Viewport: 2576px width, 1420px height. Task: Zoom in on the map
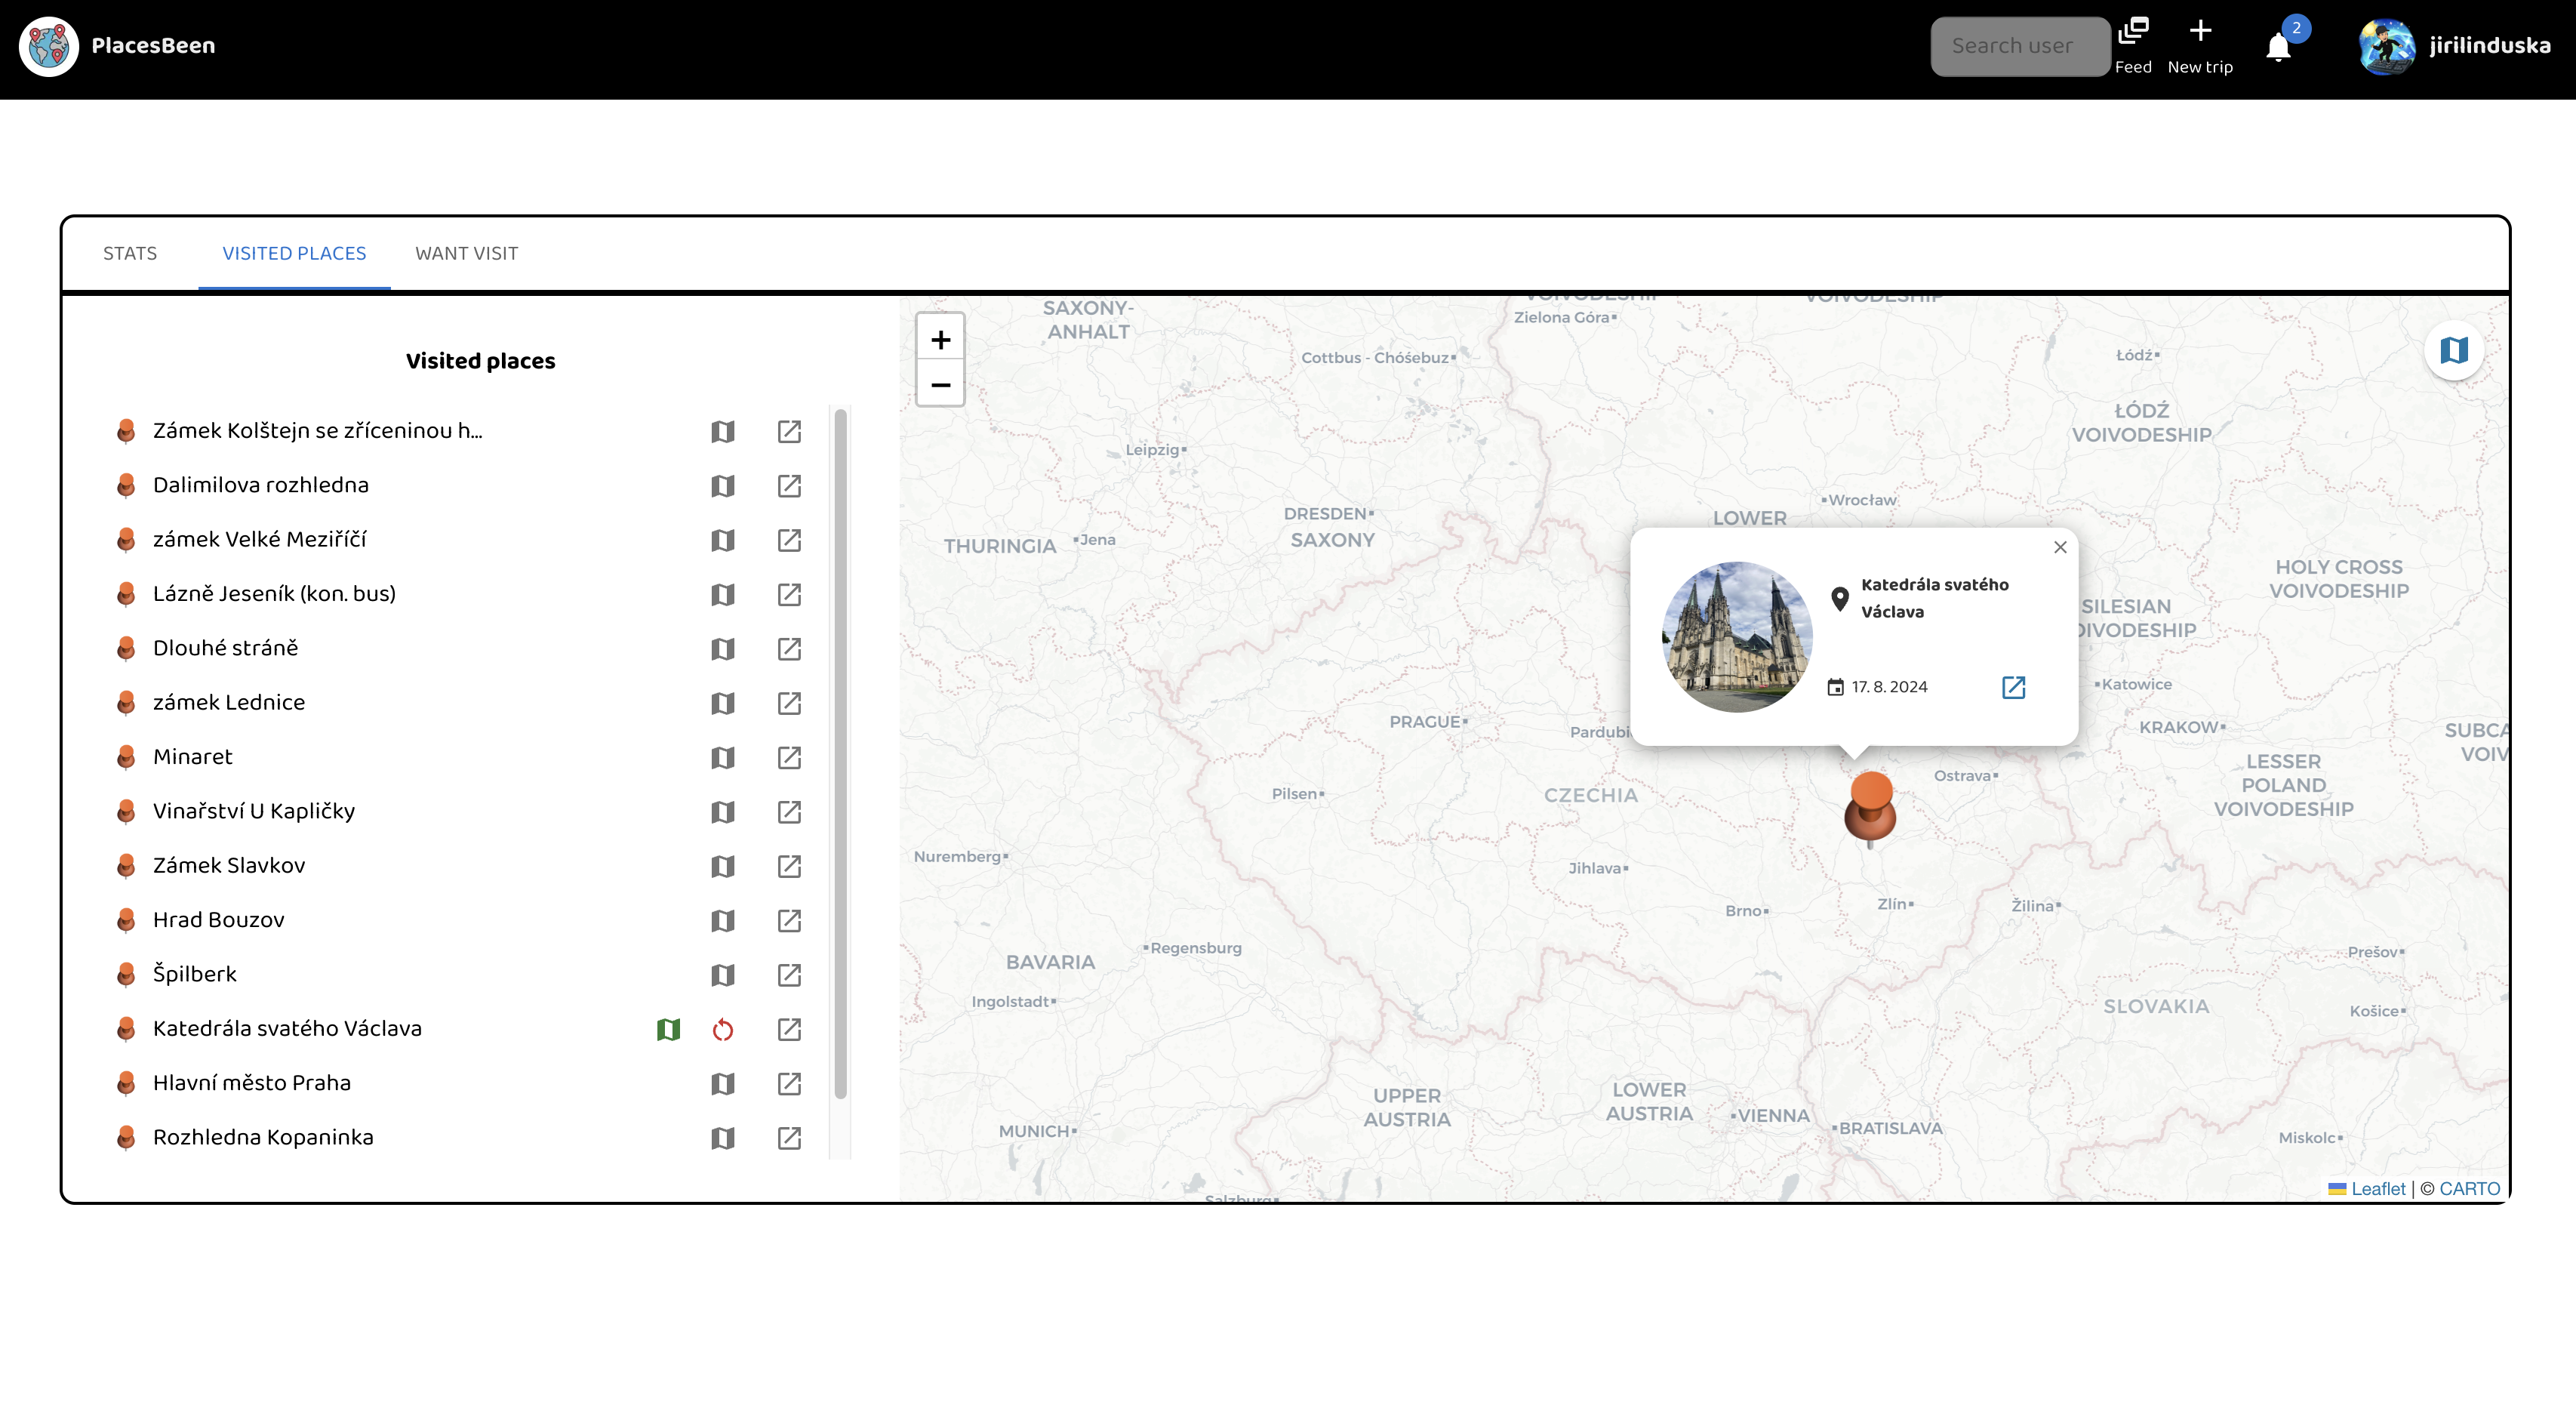940,340
